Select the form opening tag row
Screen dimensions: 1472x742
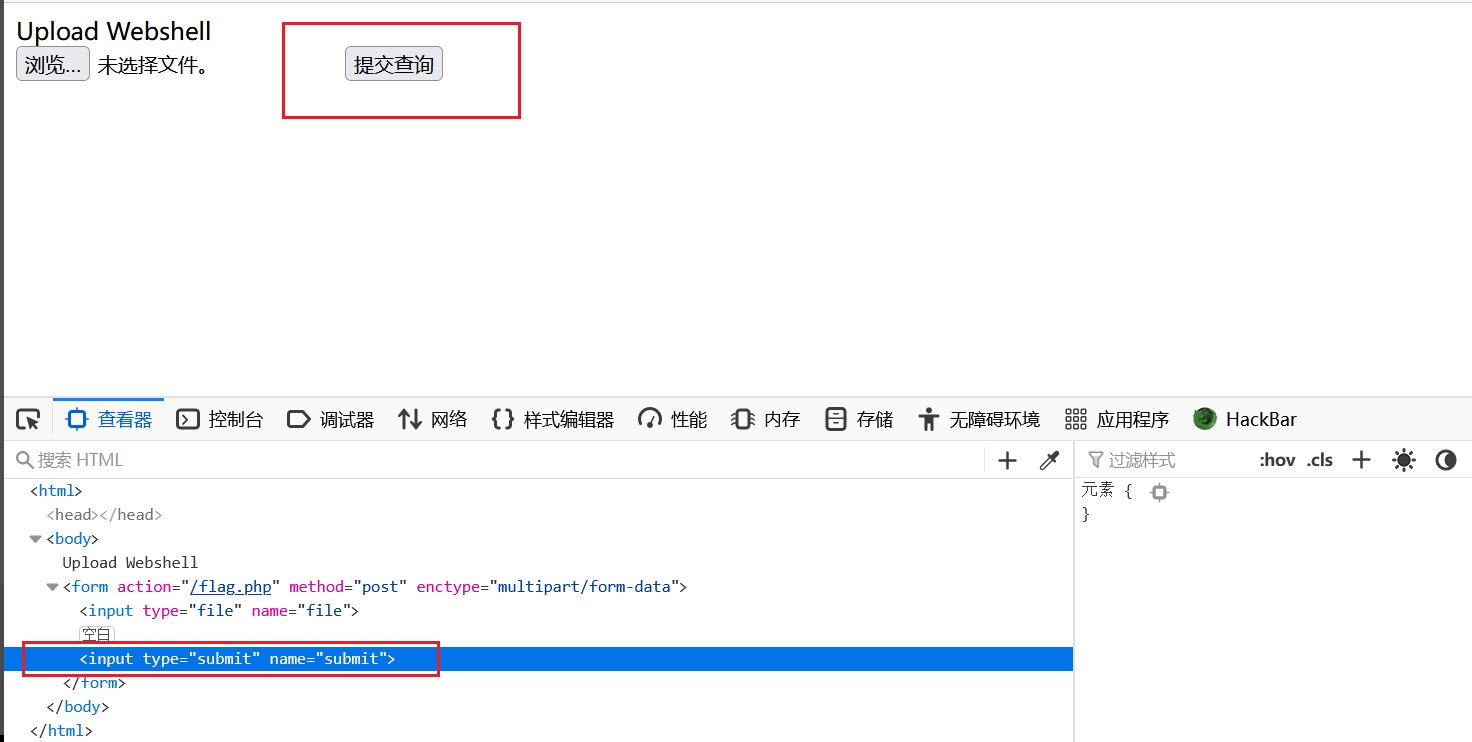pos(538,587)
